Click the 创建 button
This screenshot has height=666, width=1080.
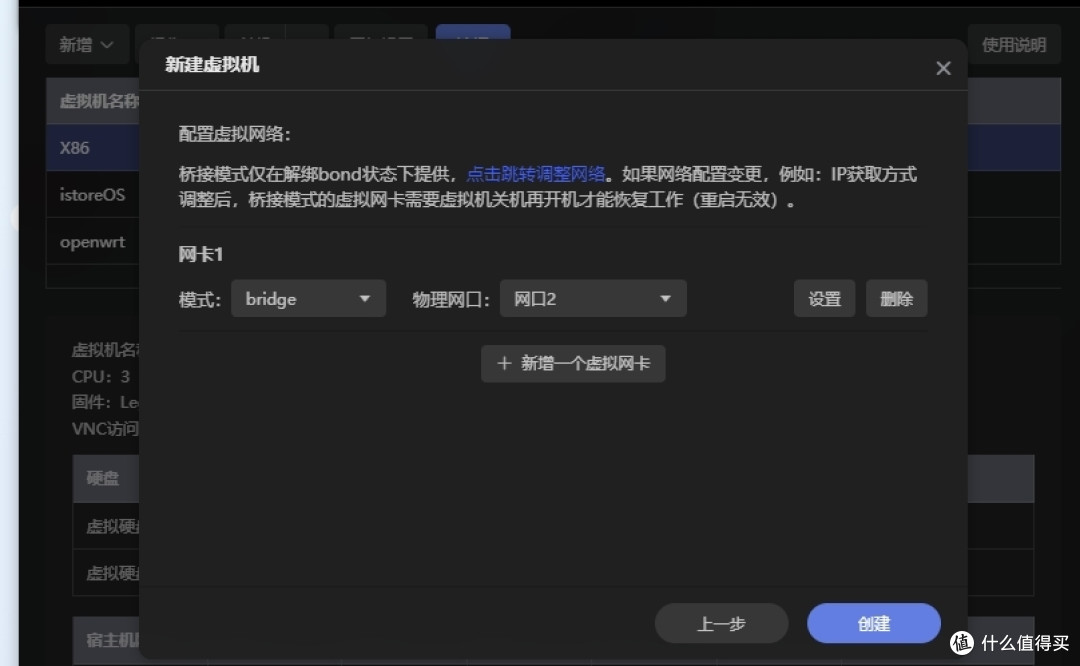tap(873, 623)
